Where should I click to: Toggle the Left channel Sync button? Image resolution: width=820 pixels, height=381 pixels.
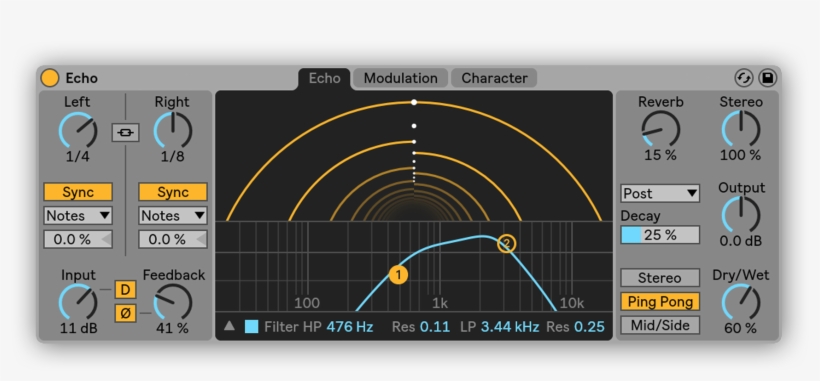click(x=78, y=192)
